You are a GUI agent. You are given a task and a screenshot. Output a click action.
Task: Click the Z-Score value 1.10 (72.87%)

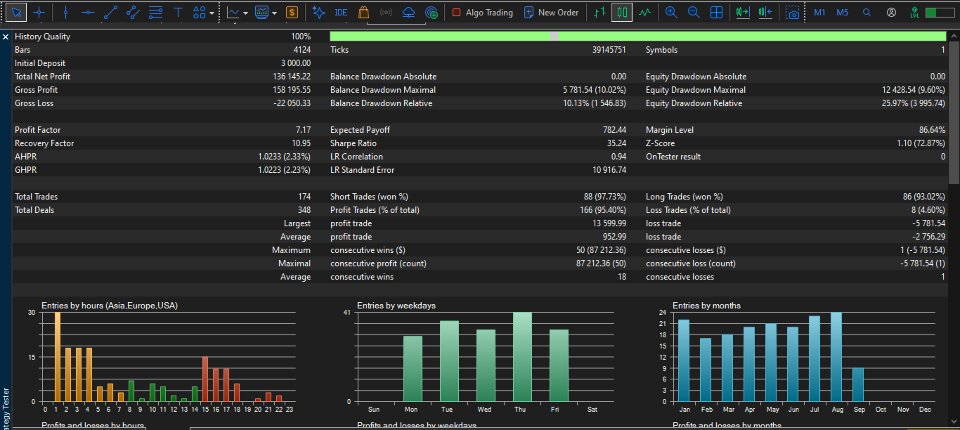coord(921,143)
